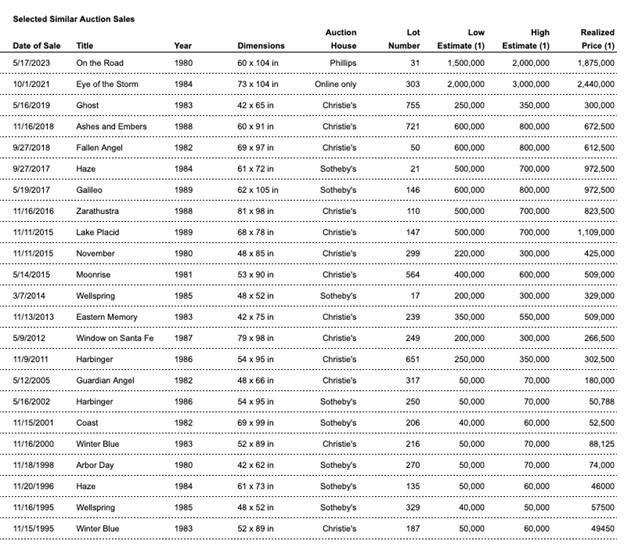Select the "Fallen Angel" row title
This screenshot has height=544, width=624.
click(102, 147)
